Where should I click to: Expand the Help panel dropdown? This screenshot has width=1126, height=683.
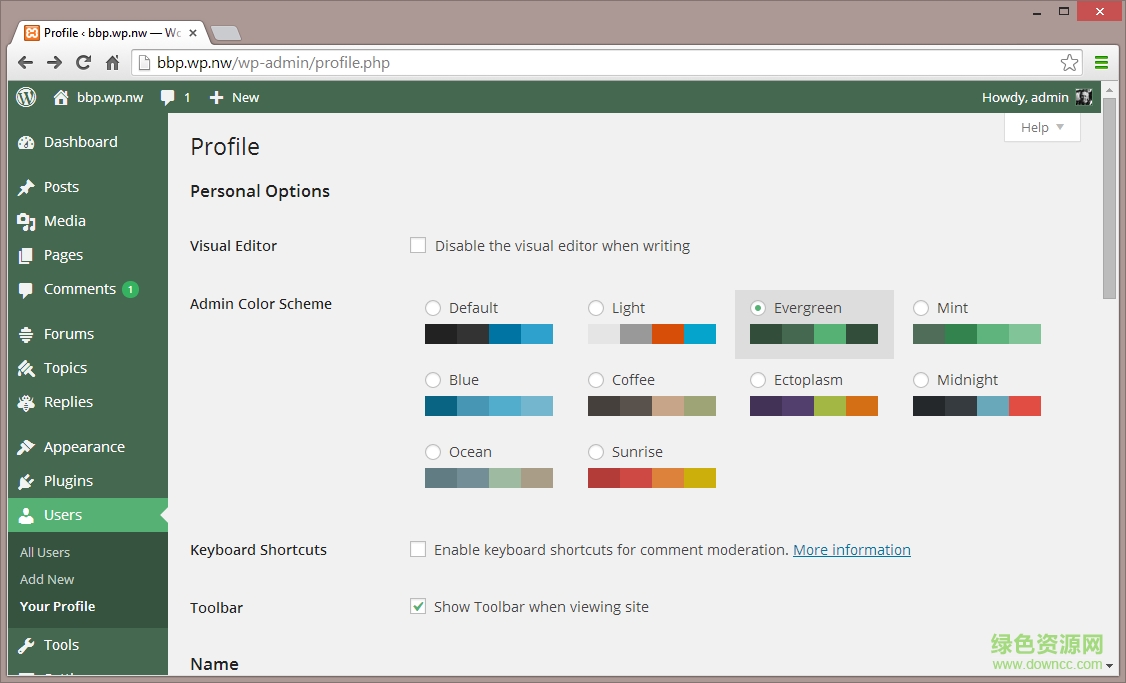tap(1041, 127)
